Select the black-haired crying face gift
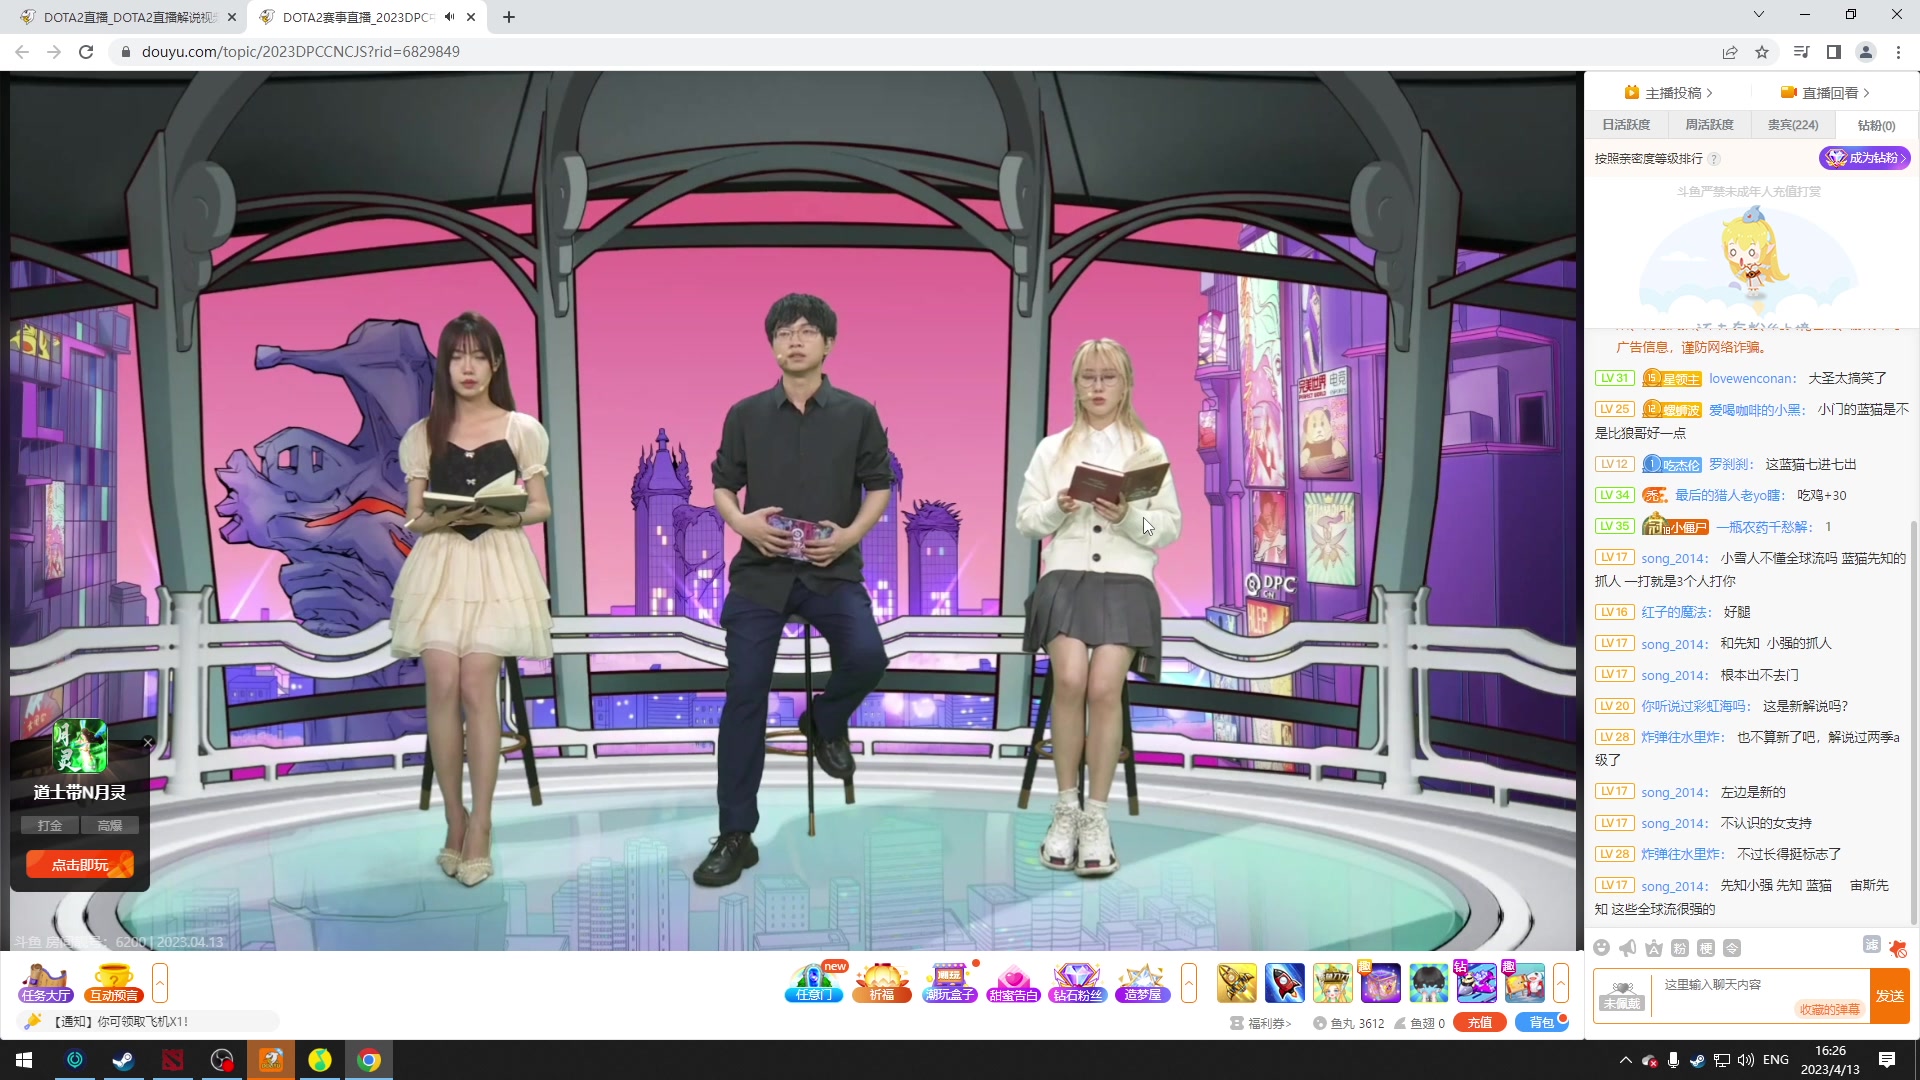Screen dimensions: 1920x1080 1428,983
